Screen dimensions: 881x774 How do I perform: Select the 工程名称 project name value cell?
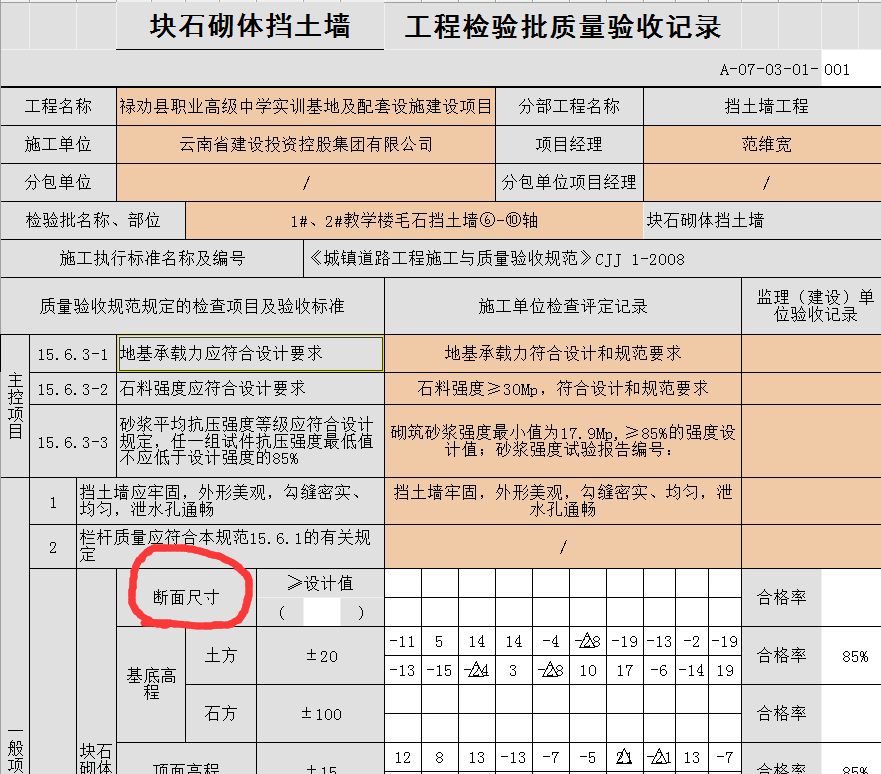pos(305,106)
